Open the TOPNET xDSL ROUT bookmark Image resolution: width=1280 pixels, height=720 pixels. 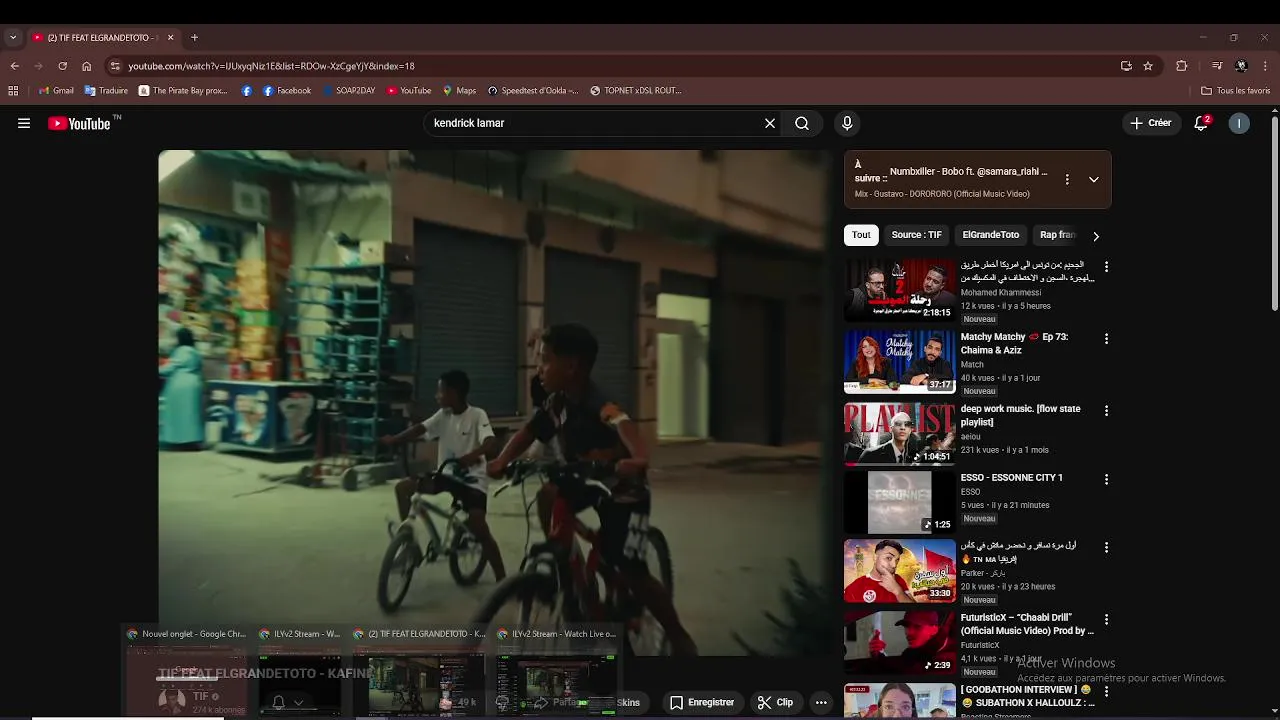tap(636, 90)
